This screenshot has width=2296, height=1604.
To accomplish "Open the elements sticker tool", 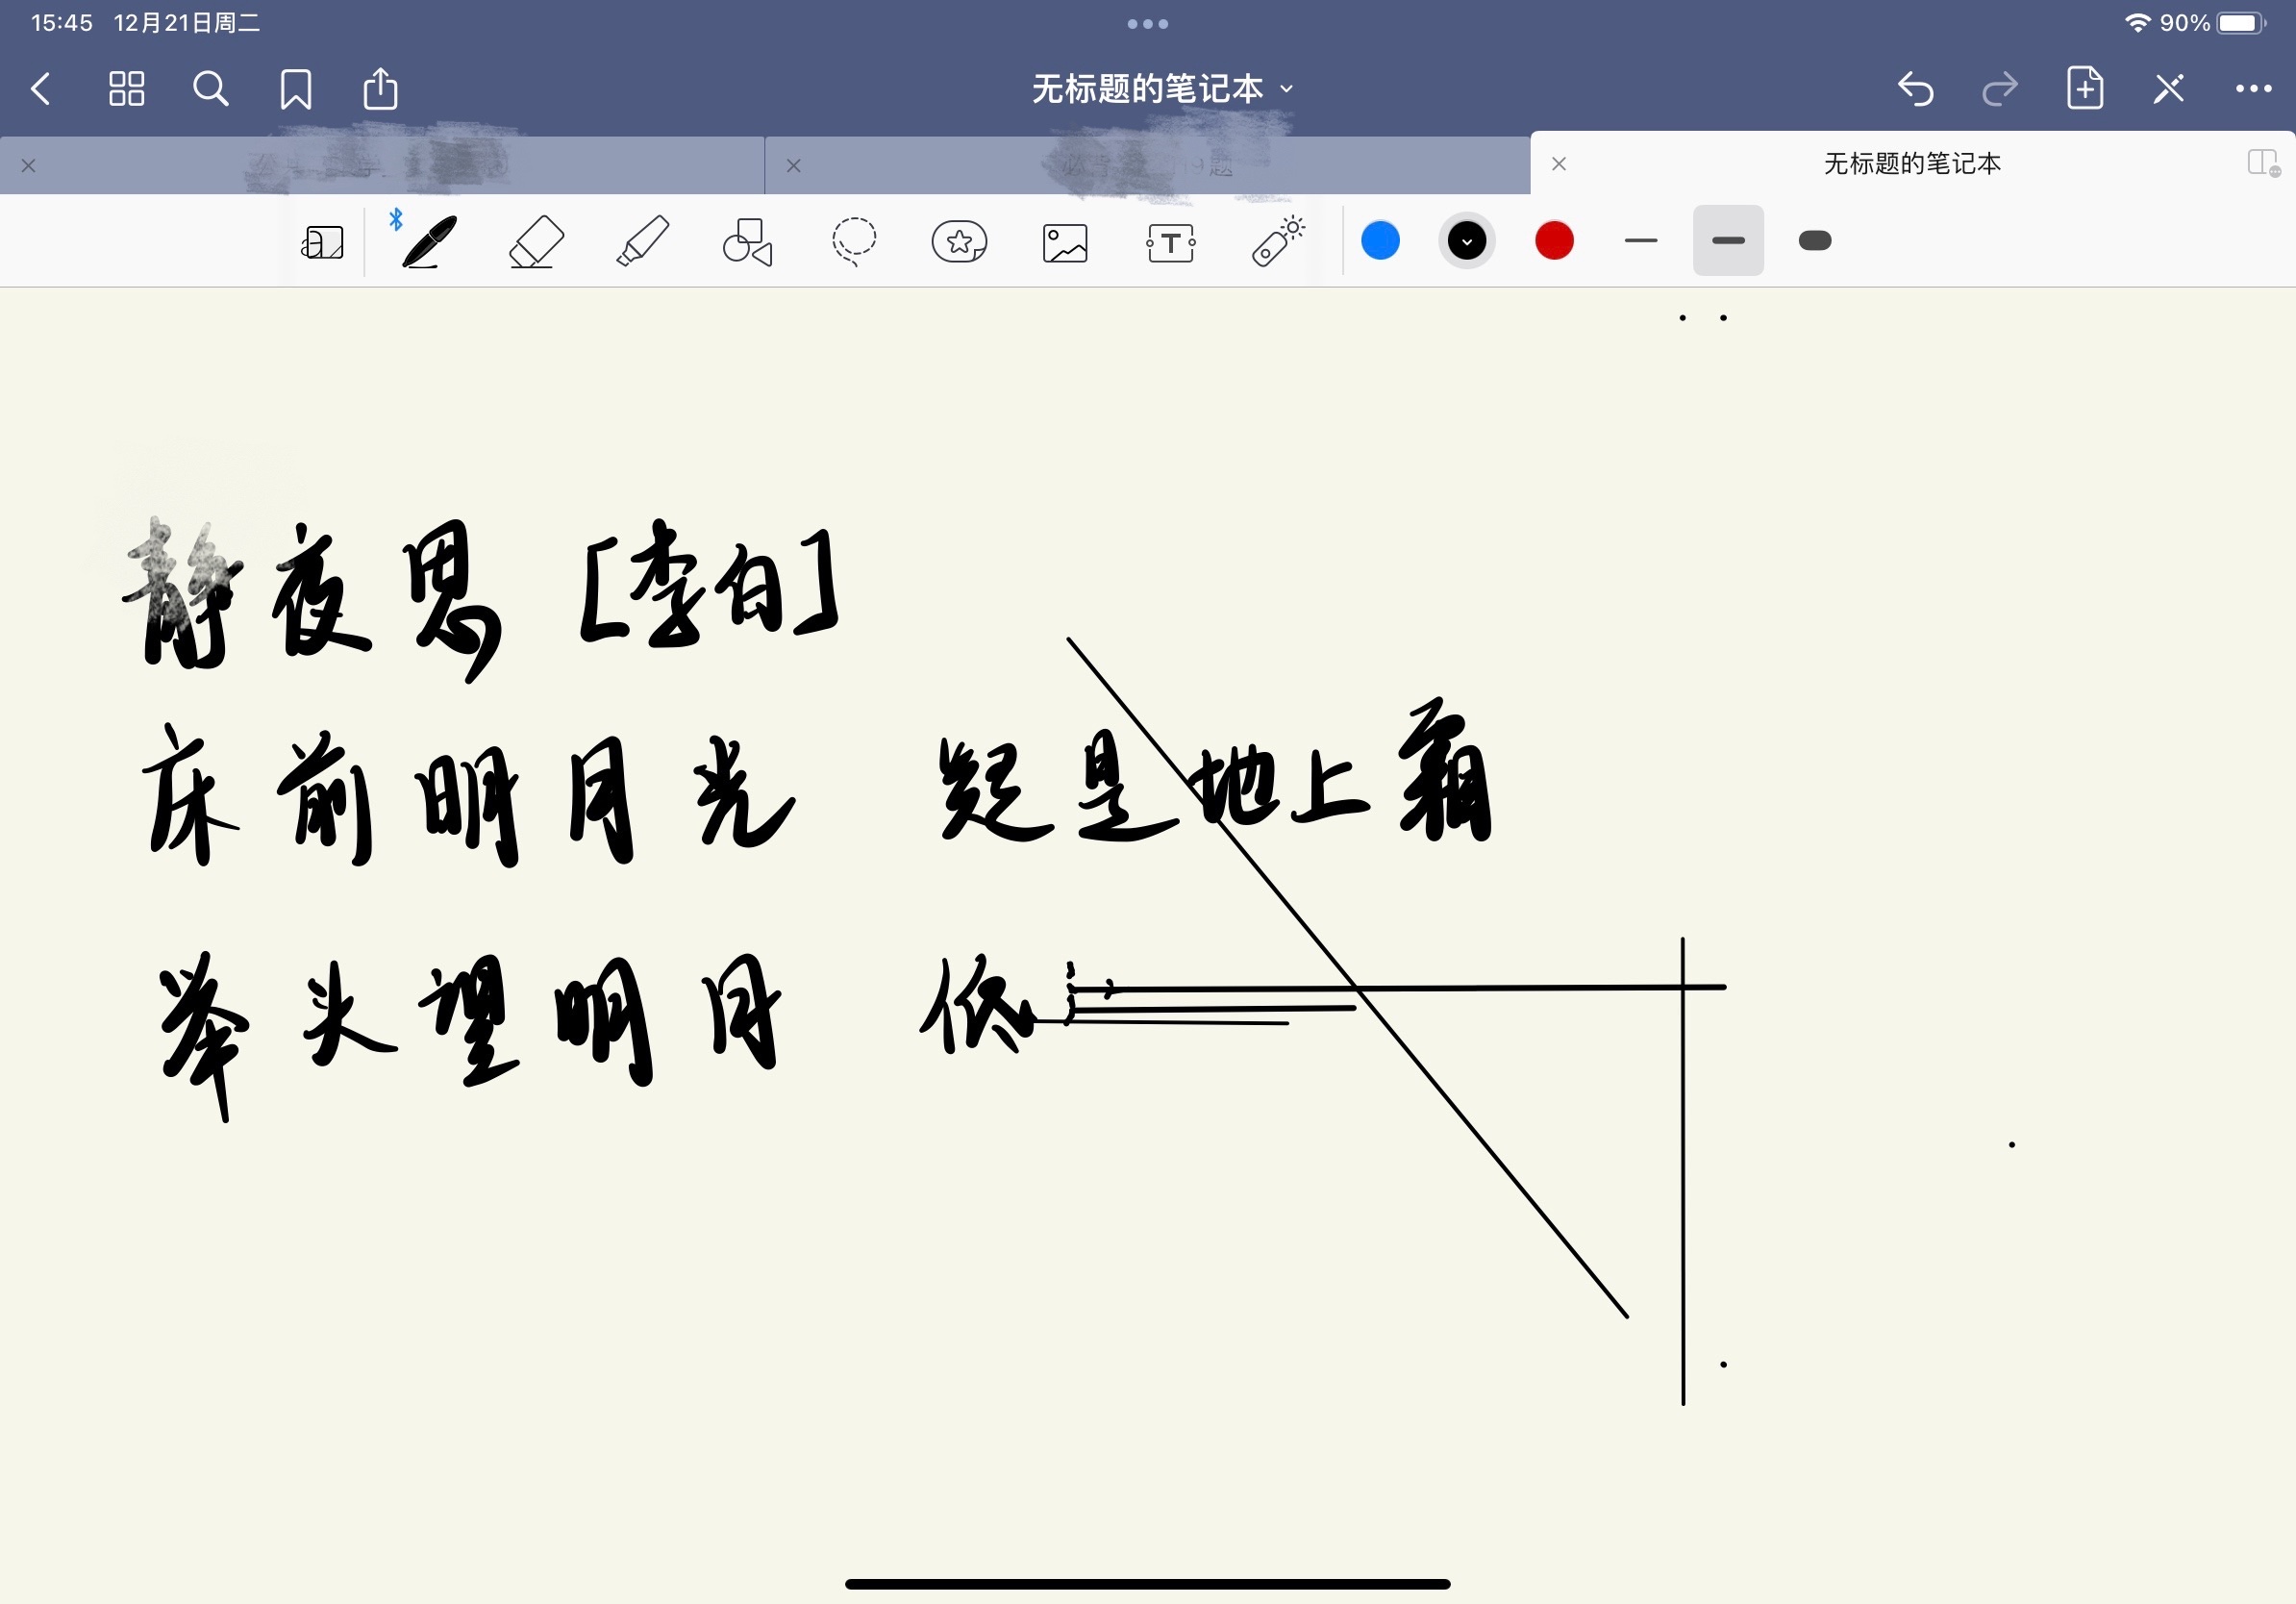I will coord(959,242).
